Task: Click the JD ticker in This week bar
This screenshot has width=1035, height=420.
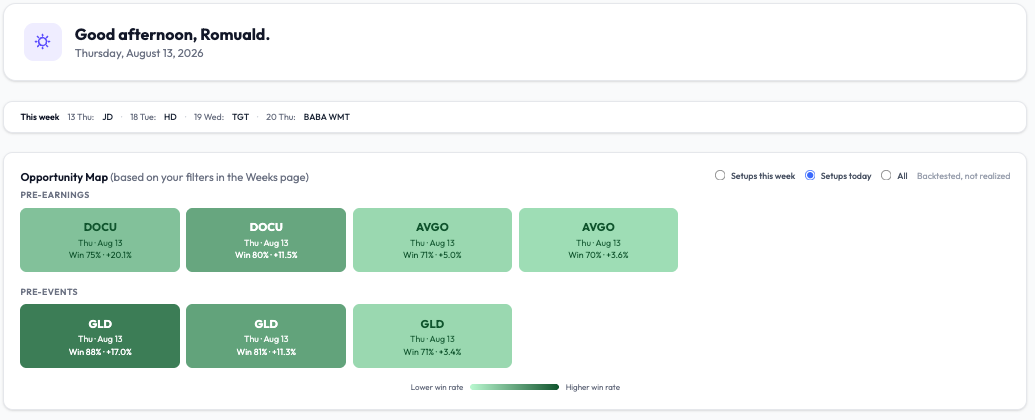Action: 108,117
